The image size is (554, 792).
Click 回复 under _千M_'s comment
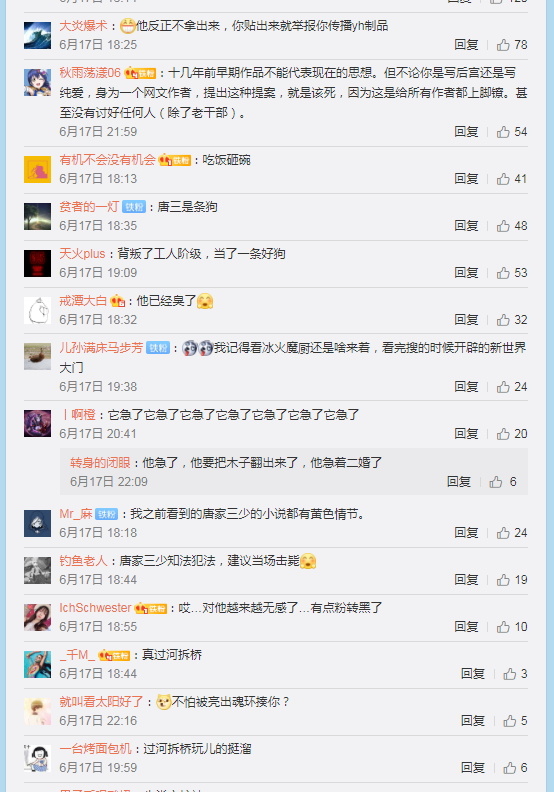[473, 673]
